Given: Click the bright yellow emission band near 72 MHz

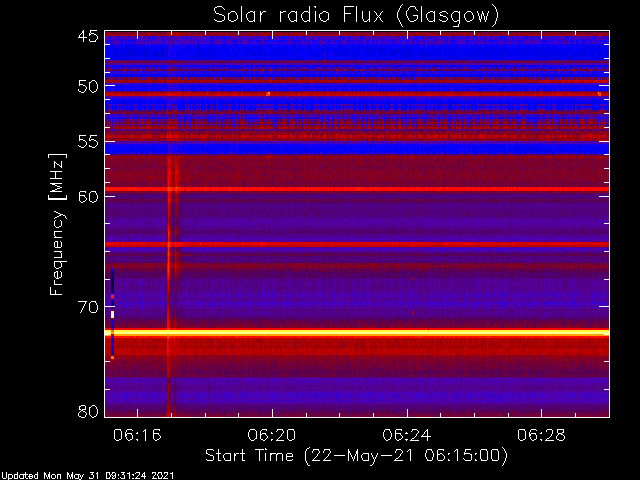Looking at the screenshot, I should click(357, 333).
